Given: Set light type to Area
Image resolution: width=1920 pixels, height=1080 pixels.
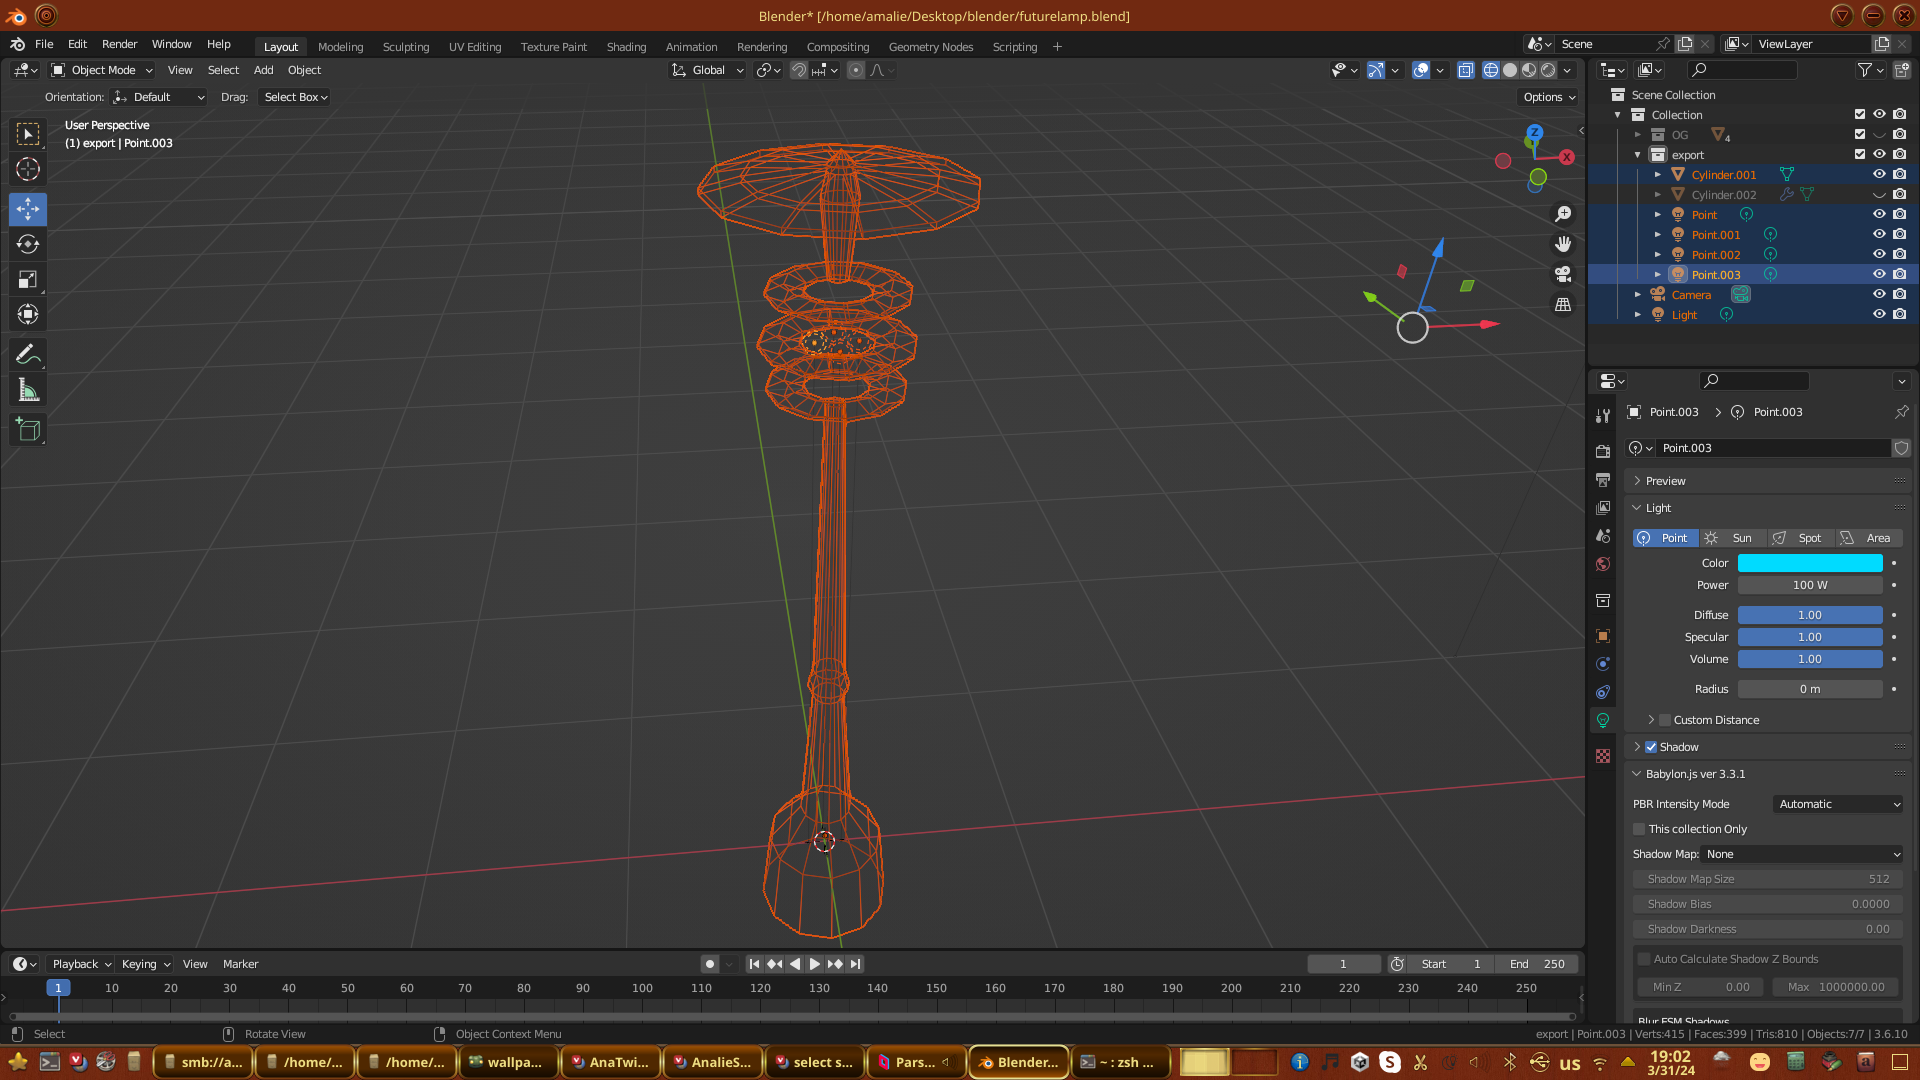Looking at the screenshot, I should pyautogui.click(x=1868, y=538).
